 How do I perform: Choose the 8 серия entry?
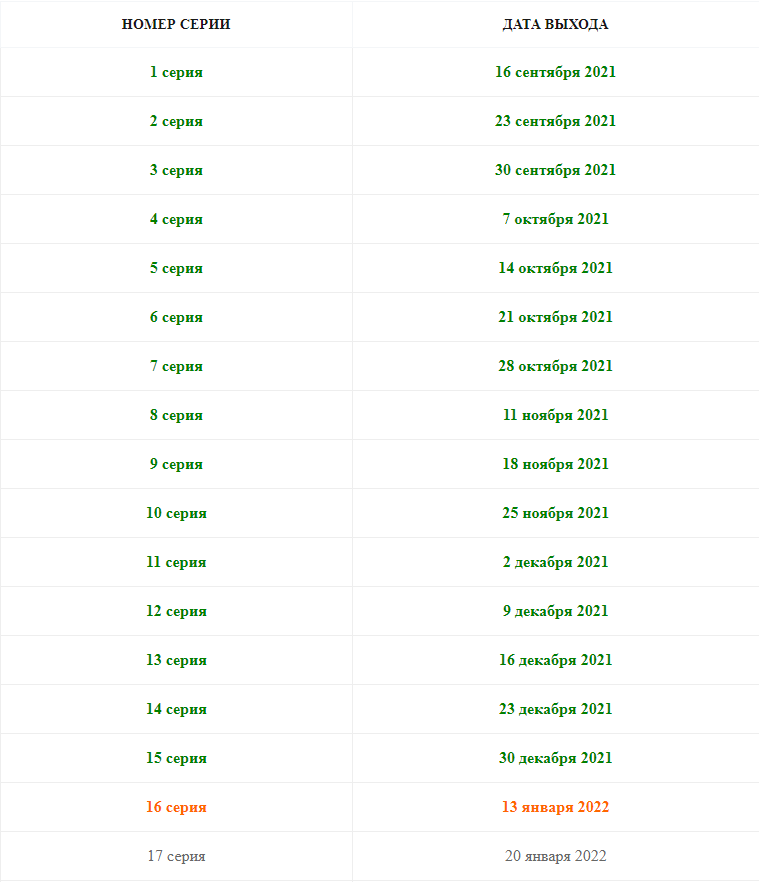click(176, 415)
